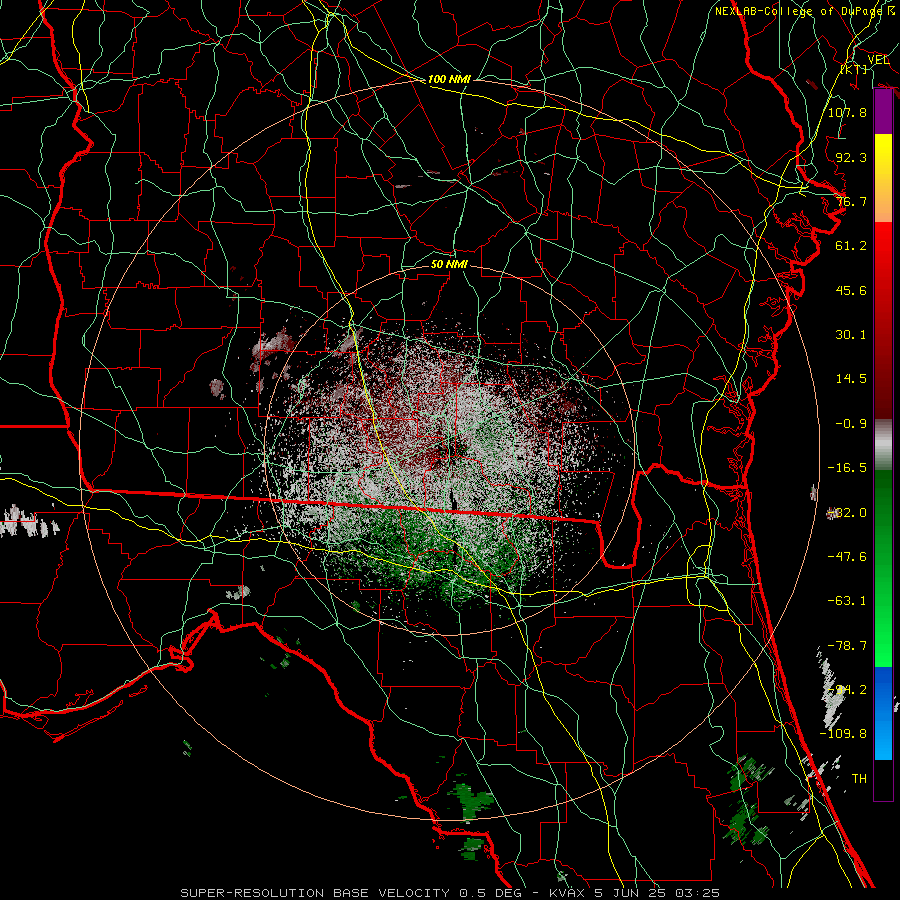This screenshot has width=900, height=900.
Task: Click the 107.8 legend value
Action: [x=847, y=112]
